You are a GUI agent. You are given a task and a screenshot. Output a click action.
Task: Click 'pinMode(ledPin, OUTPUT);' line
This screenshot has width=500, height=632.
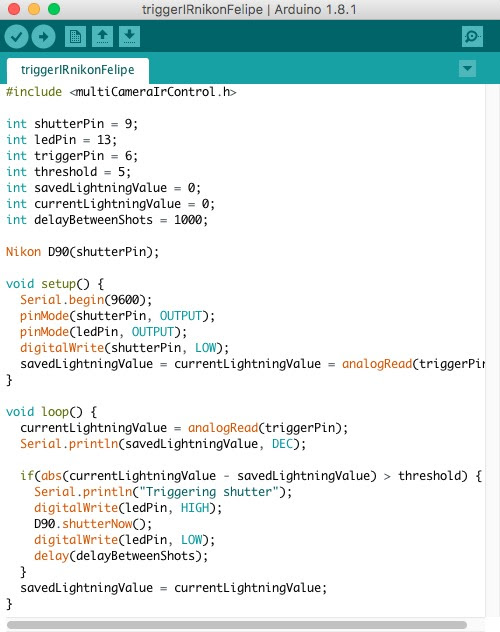point(103,332)
